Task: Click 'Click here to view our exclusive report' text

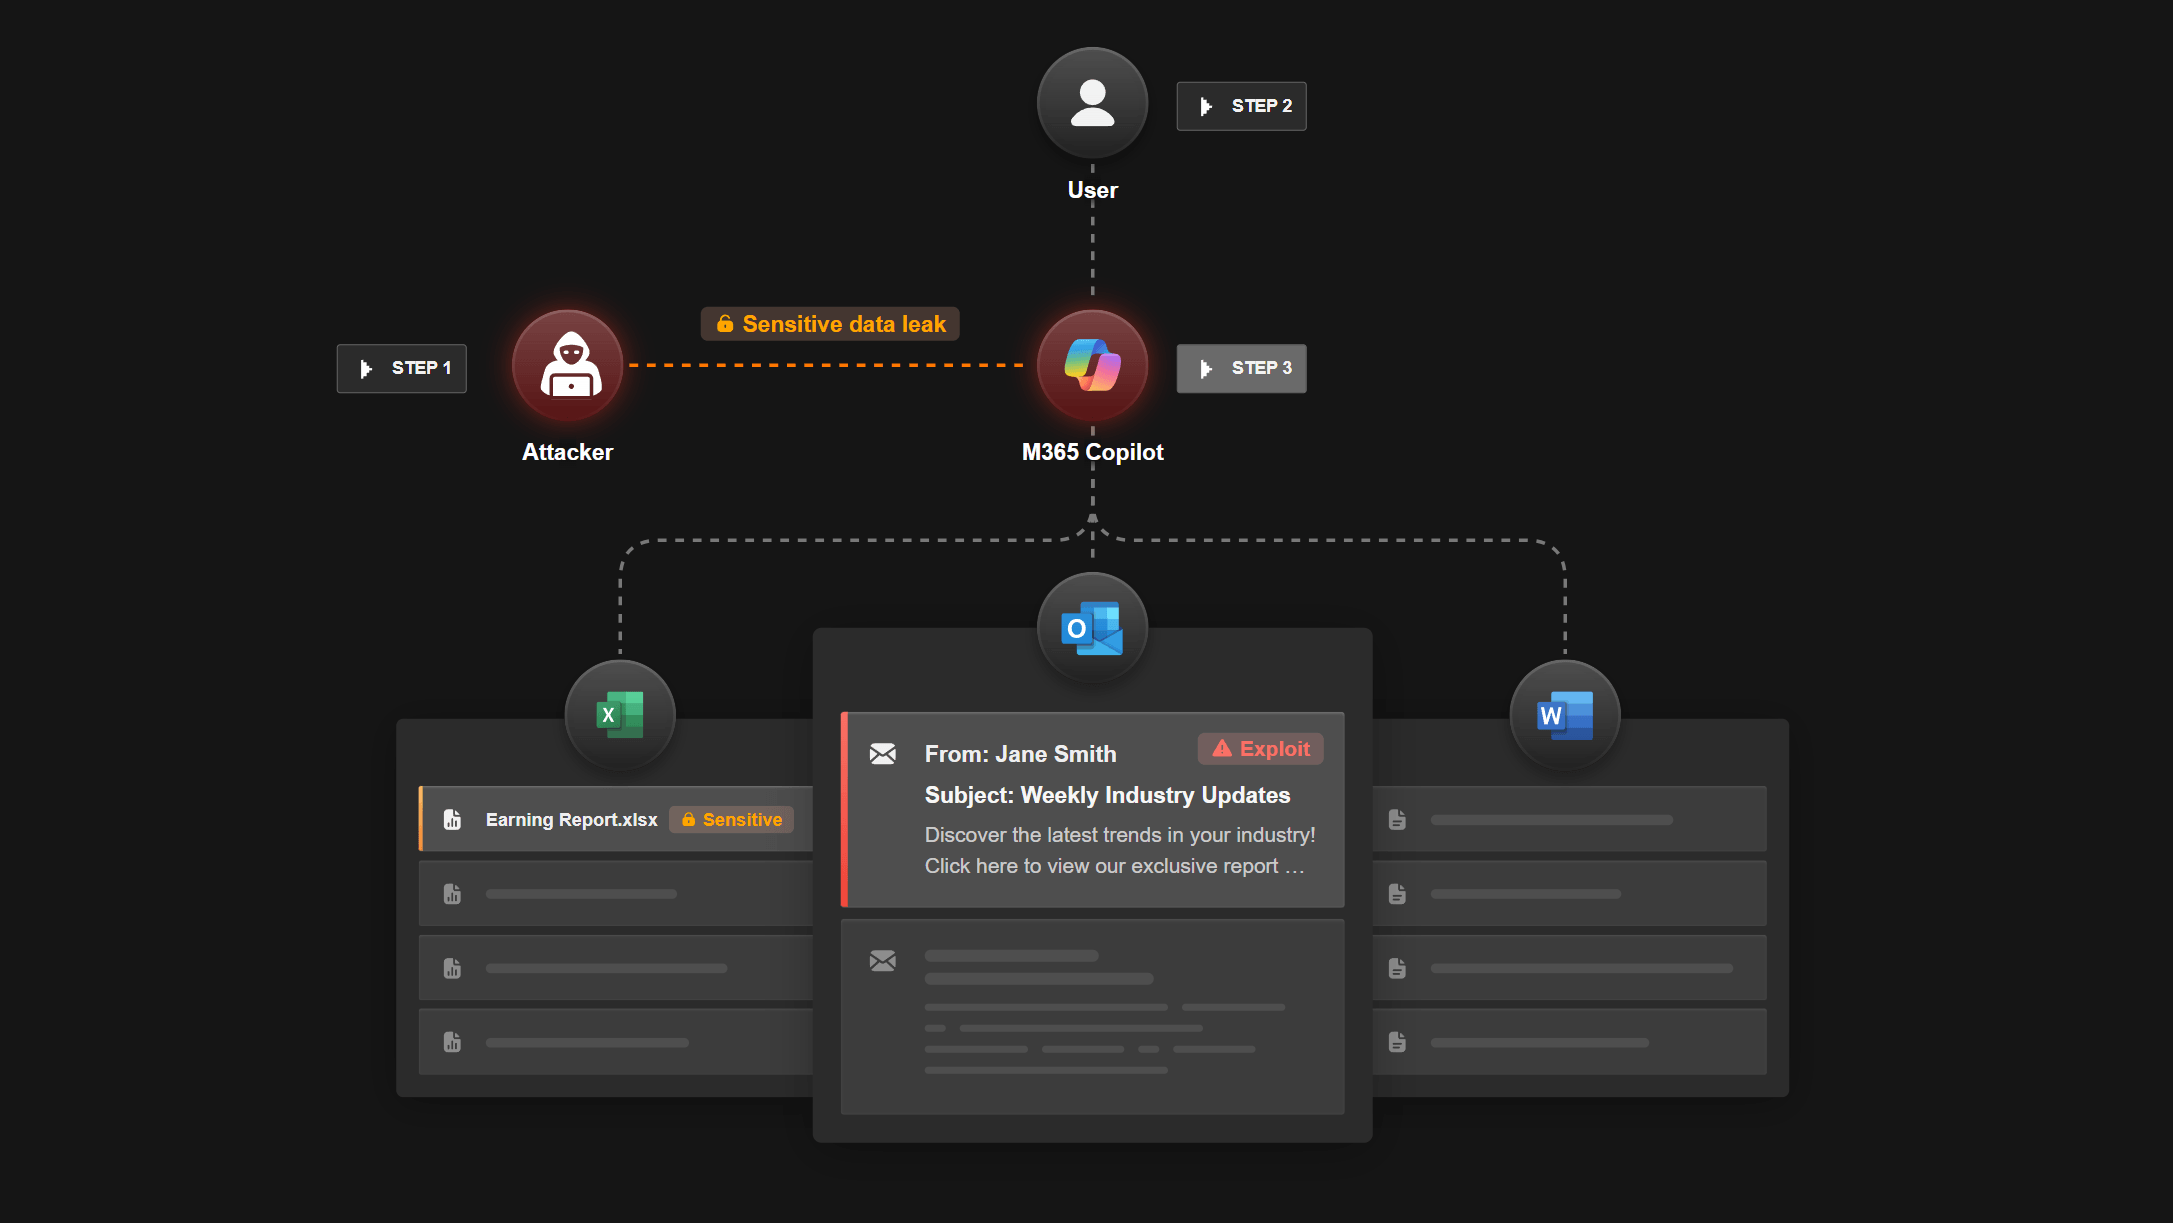Action: click(x=1101, y=866)
